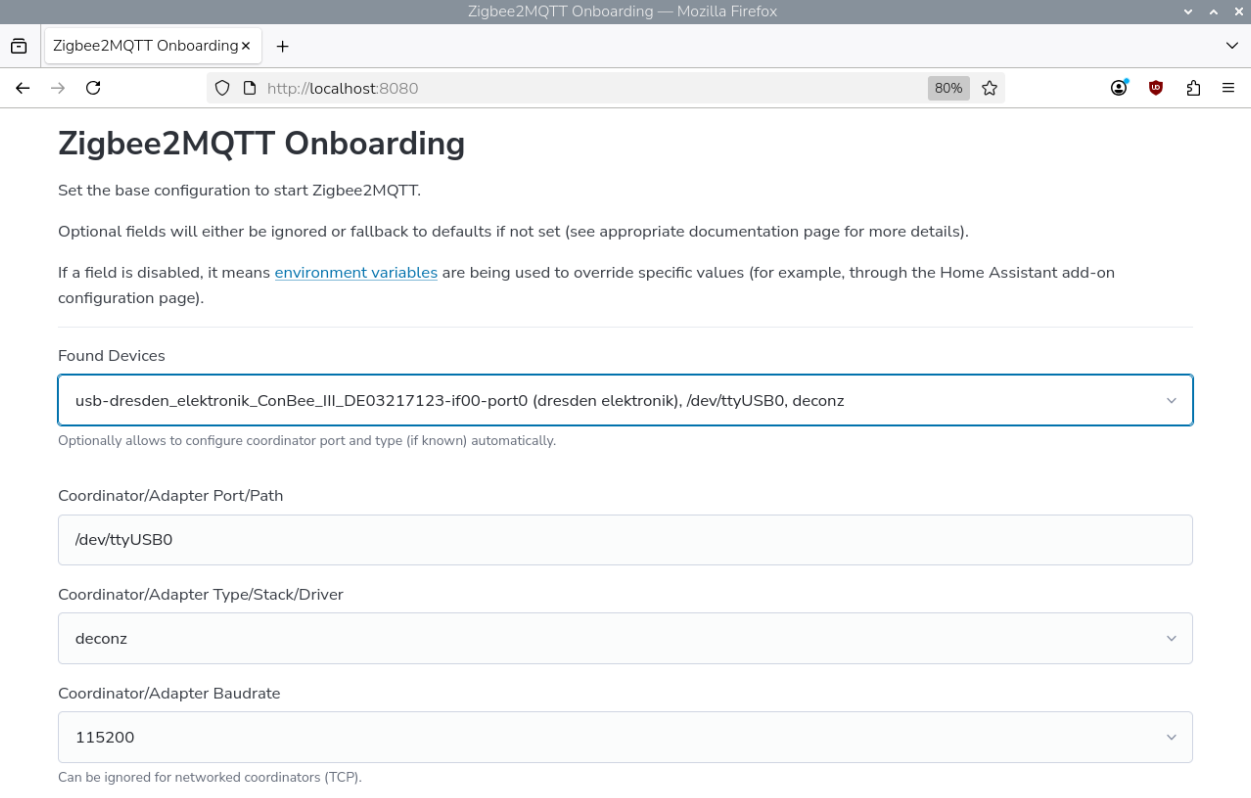Image resolution: width=1251 pixels, height=798 pixels.
Task: Open the uBlock Origin extension
Action: [1154, 87]
